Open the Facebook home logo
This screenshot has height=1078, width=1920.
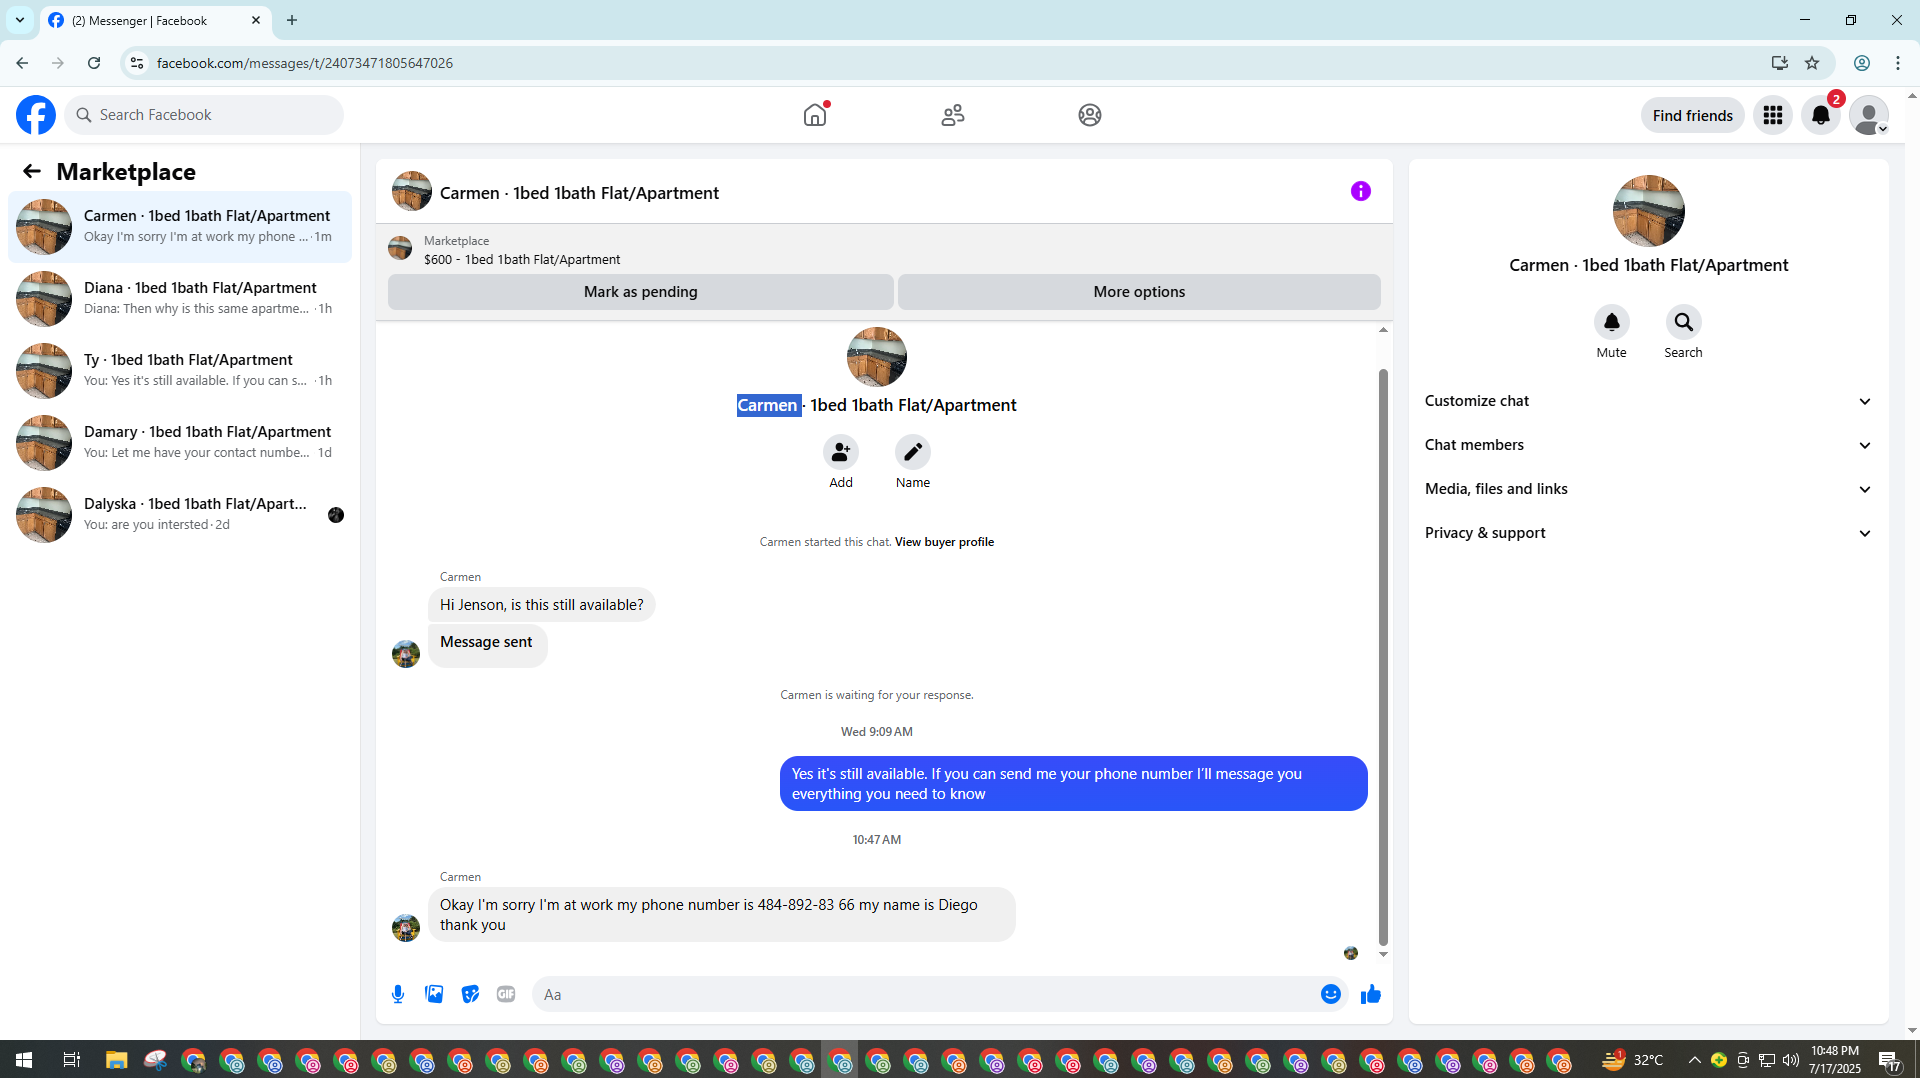point(36,115)
